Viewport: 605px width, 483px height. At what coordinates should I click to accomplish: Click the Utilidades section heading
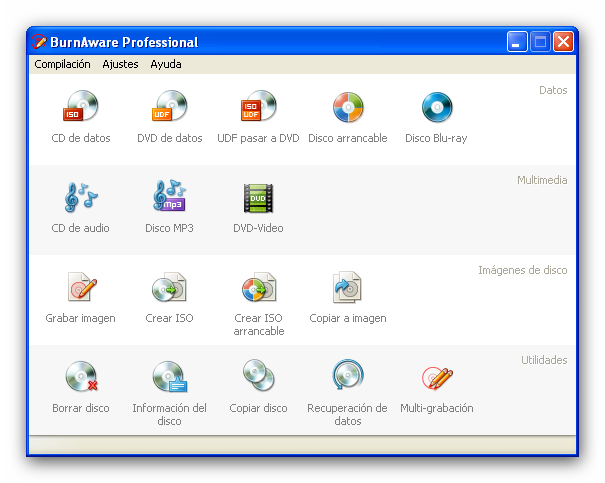click(544, 360)
